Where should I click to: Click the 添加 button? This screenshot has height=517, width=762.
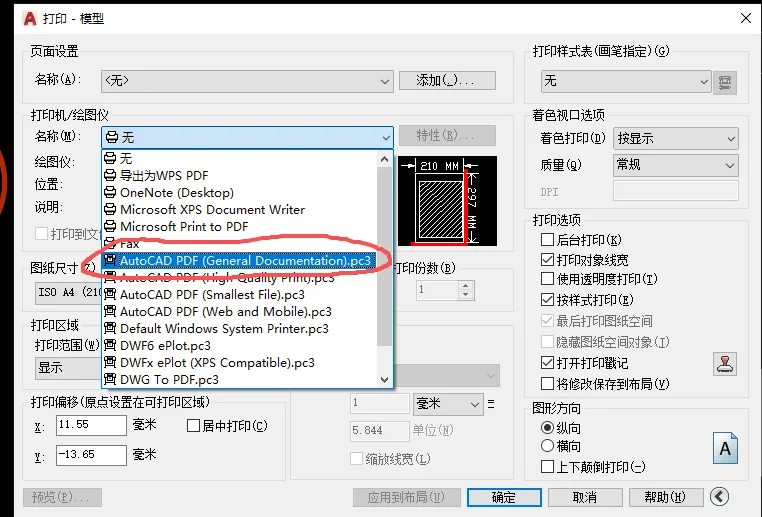tap(447, 80)
